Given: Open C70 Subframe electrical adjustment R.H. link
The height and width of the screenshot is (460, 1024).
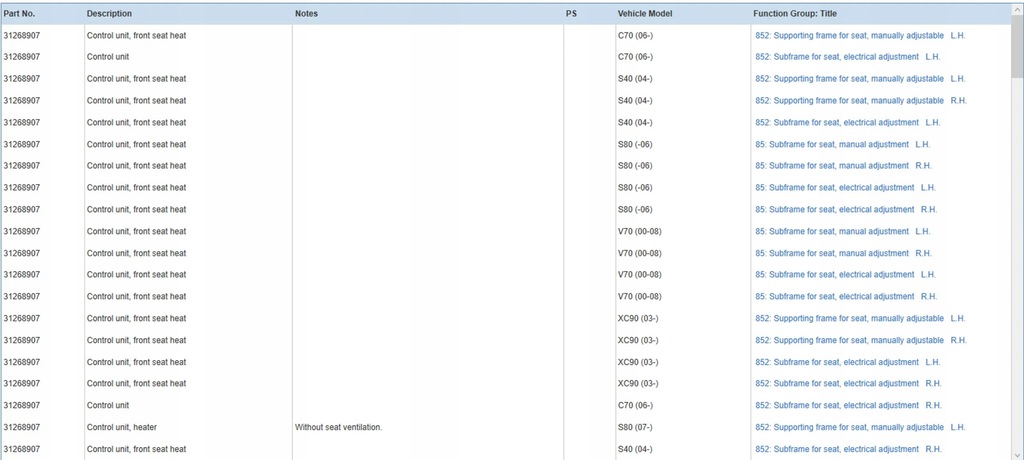Looking at the screenshot, I should (848, 405).
